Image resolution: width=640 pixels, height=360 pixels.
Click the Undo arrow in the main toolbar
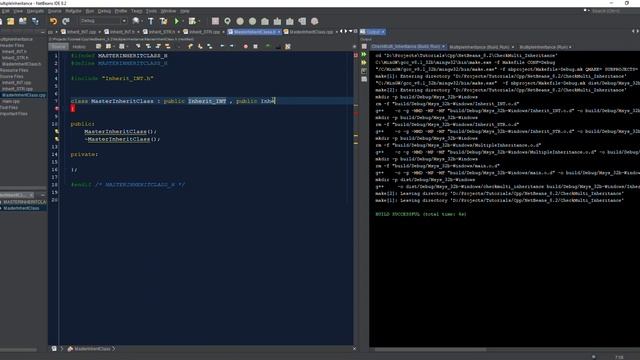(x=53, y=21)
